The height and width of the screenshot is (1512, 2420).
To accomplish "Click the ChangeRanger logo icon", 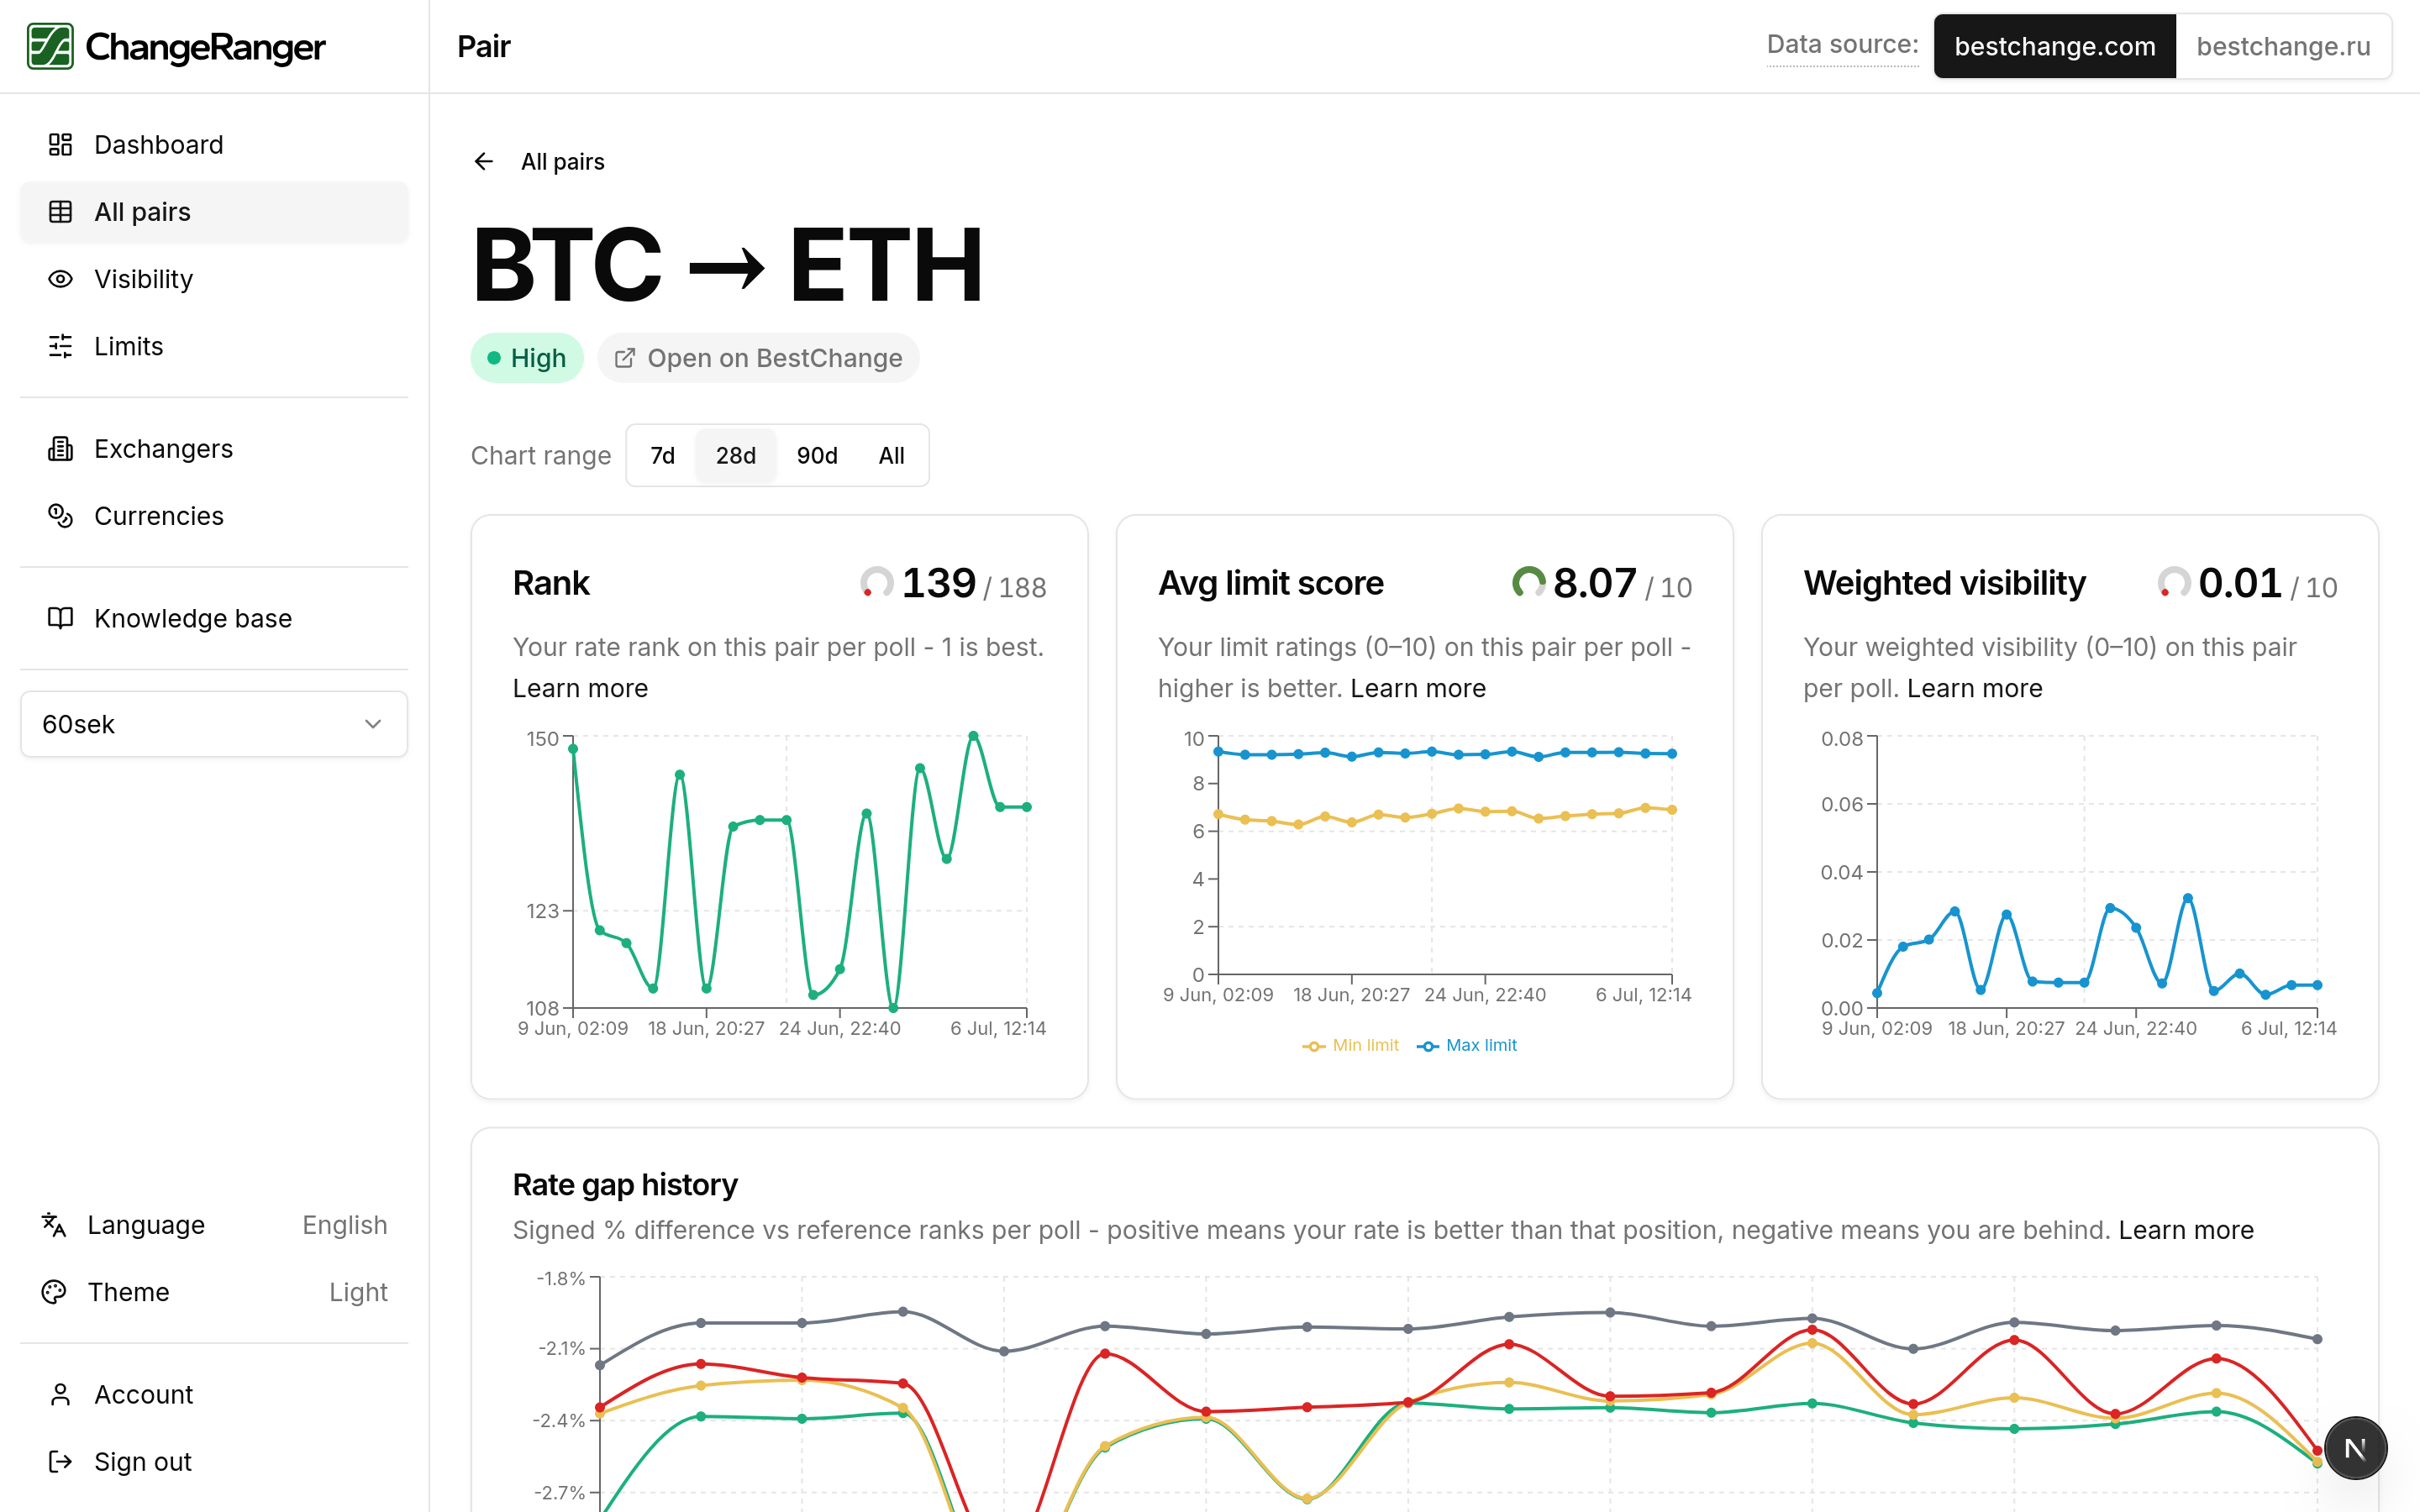I will pos(50,46).
